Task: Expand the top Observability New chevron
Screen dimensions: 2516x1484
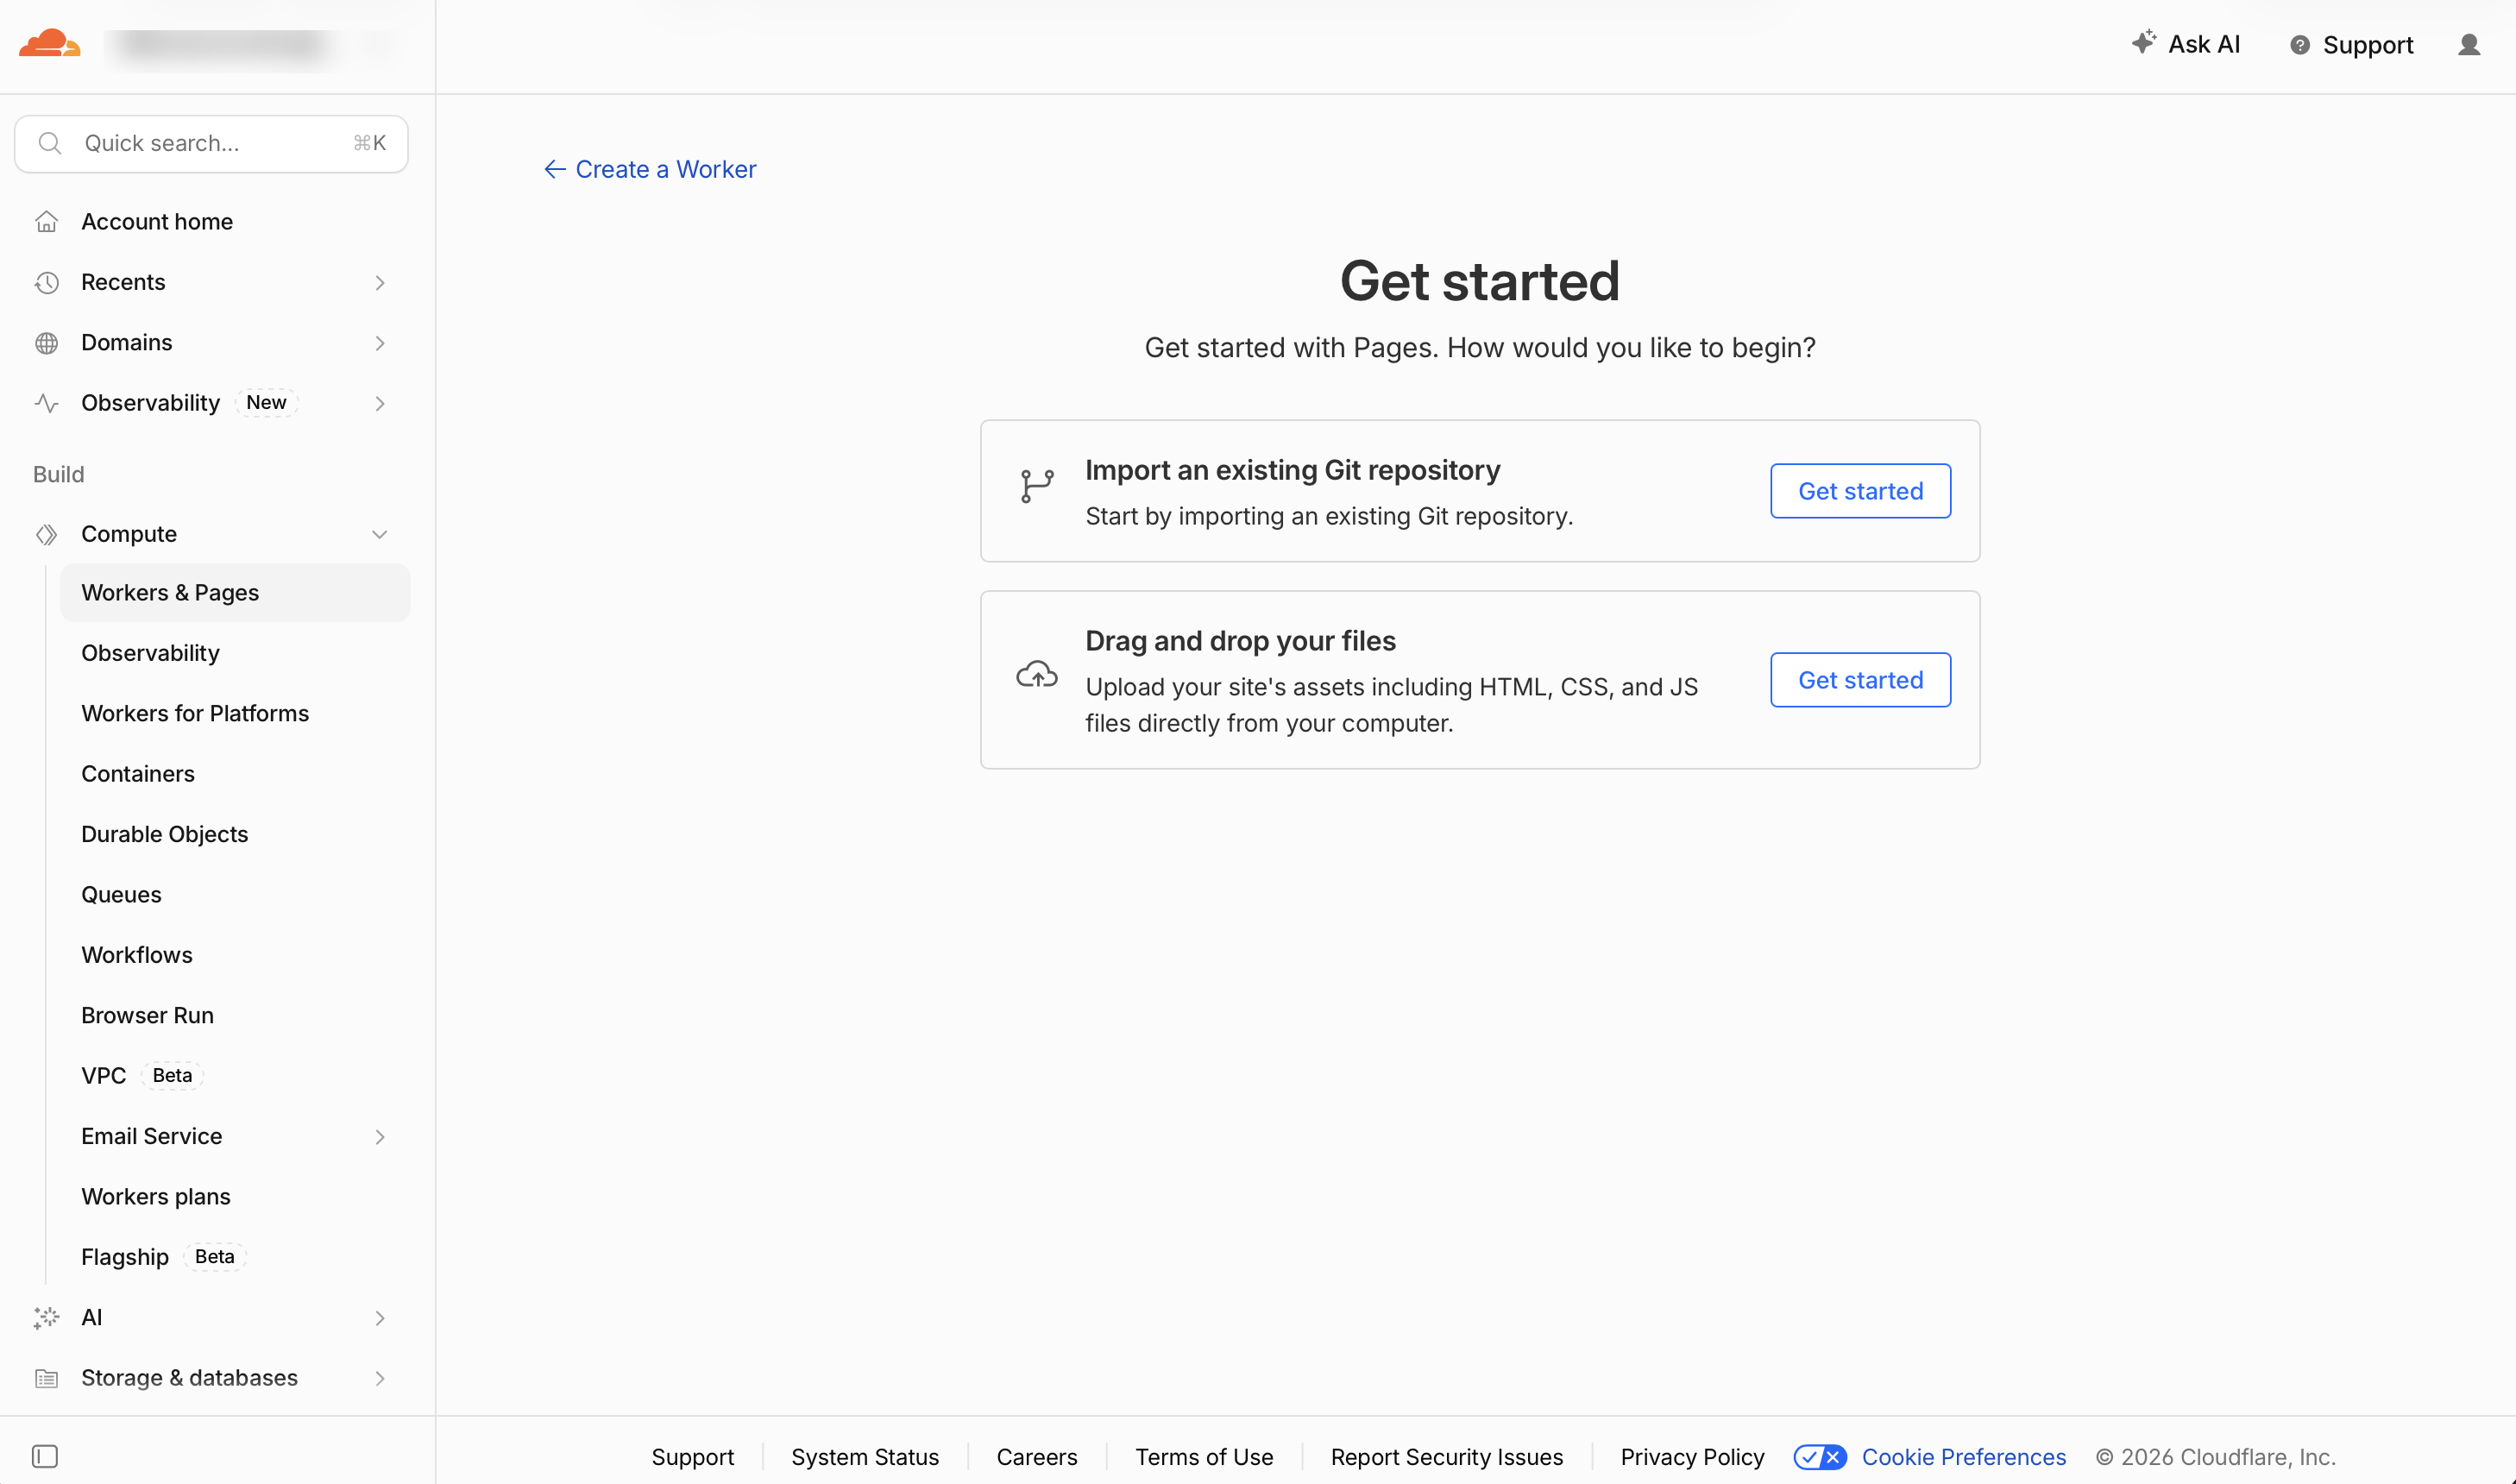Action: coord(380,403)
